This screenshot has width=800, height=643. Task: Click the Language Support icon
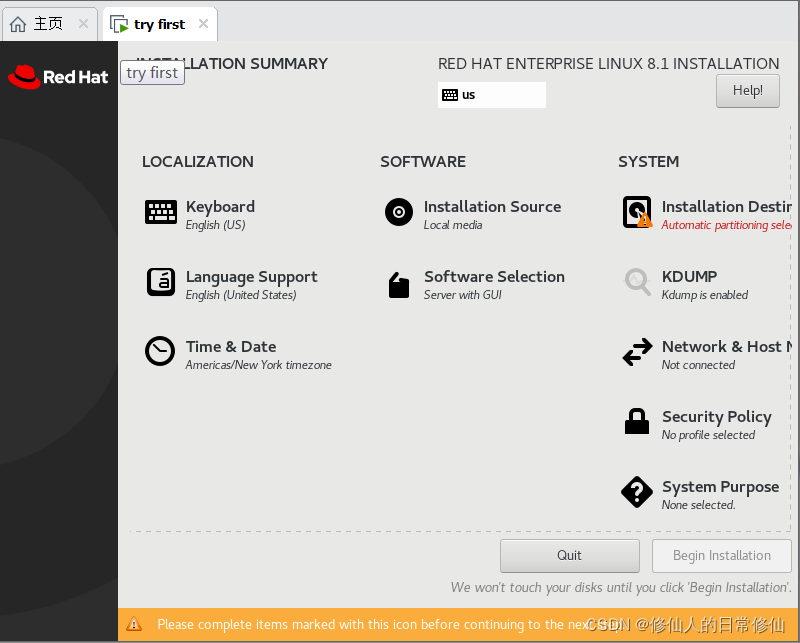[x=161, y=282]
